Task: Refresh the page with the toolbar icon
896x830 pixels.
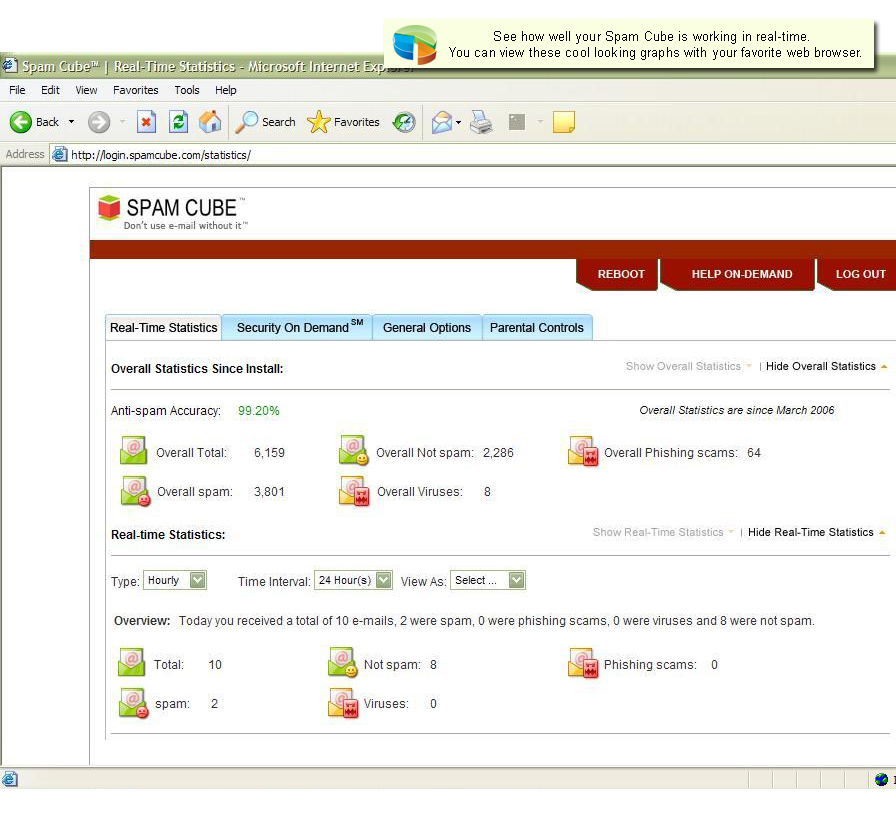Action: pos(179,121)
